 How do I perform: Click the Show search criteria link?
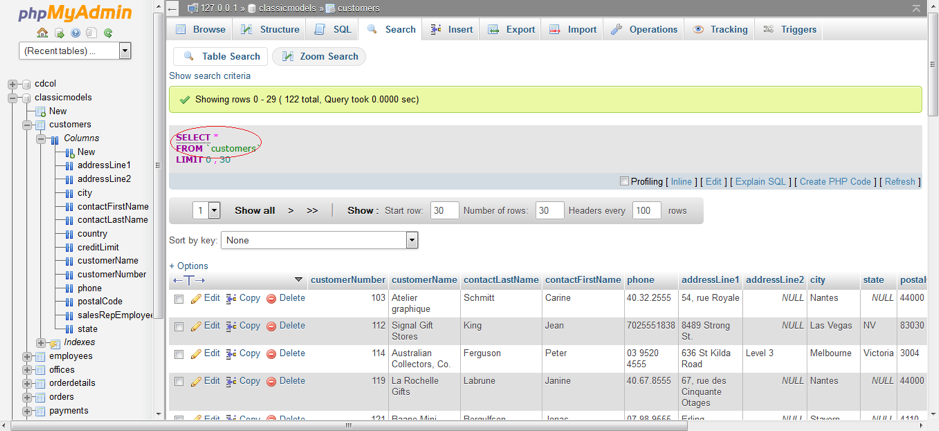(x=210, y=76)
